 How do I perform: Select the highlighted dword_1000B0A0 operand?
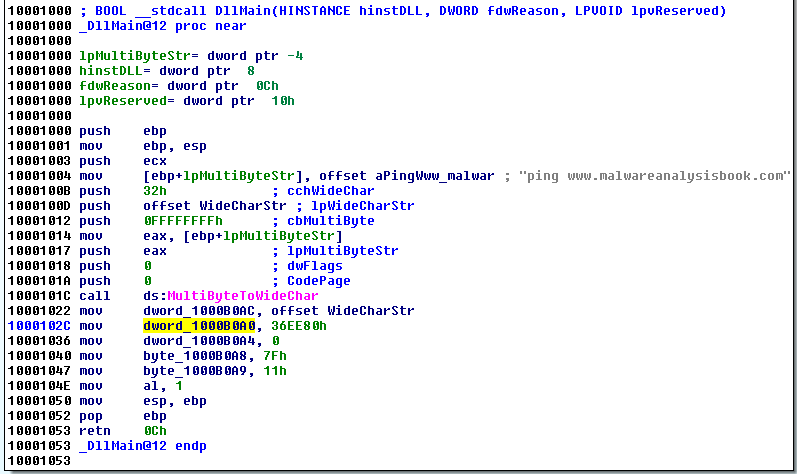[x=200, y=325]
